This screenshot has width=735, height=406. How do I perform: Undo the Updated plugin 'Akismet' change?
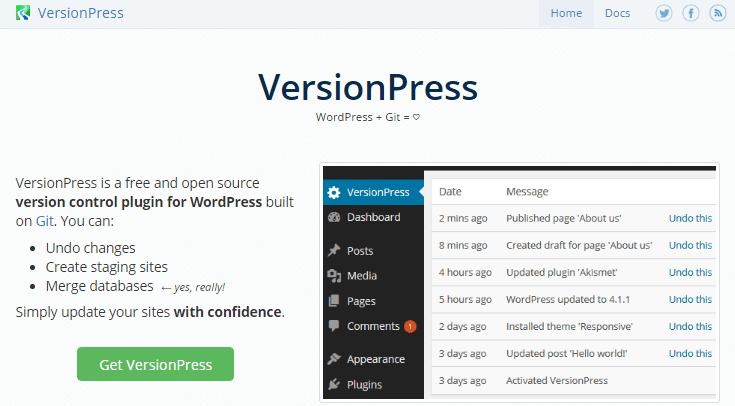tap(690, 272)
